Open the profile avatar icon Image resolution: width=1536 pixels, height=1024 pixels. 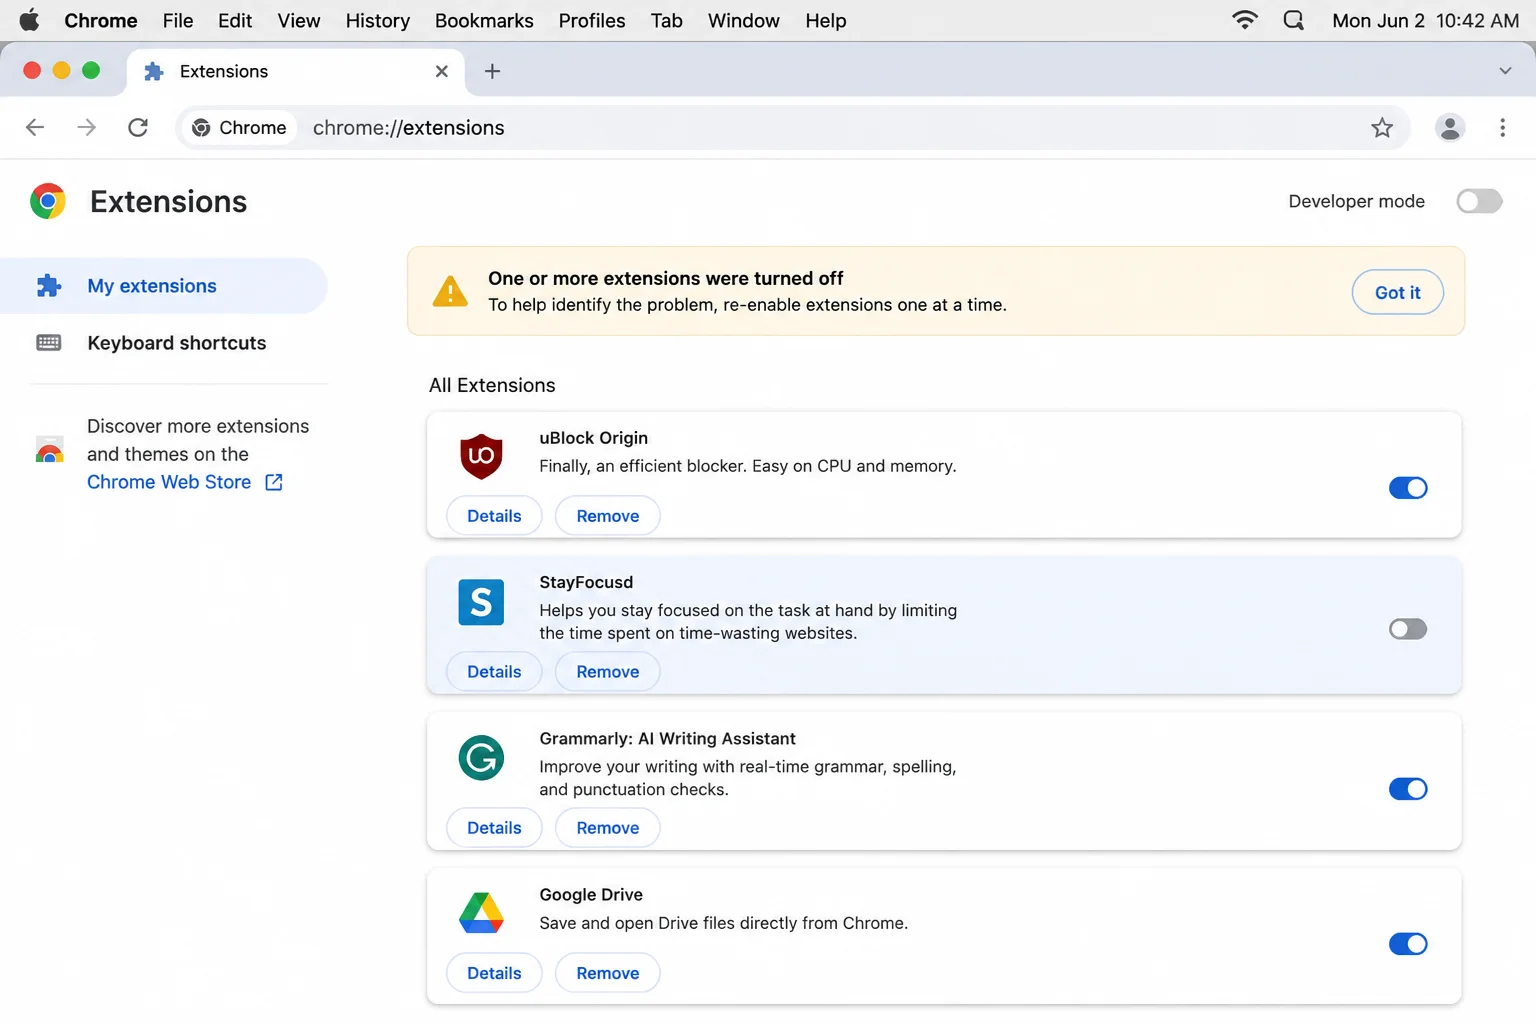(1450, 127)
